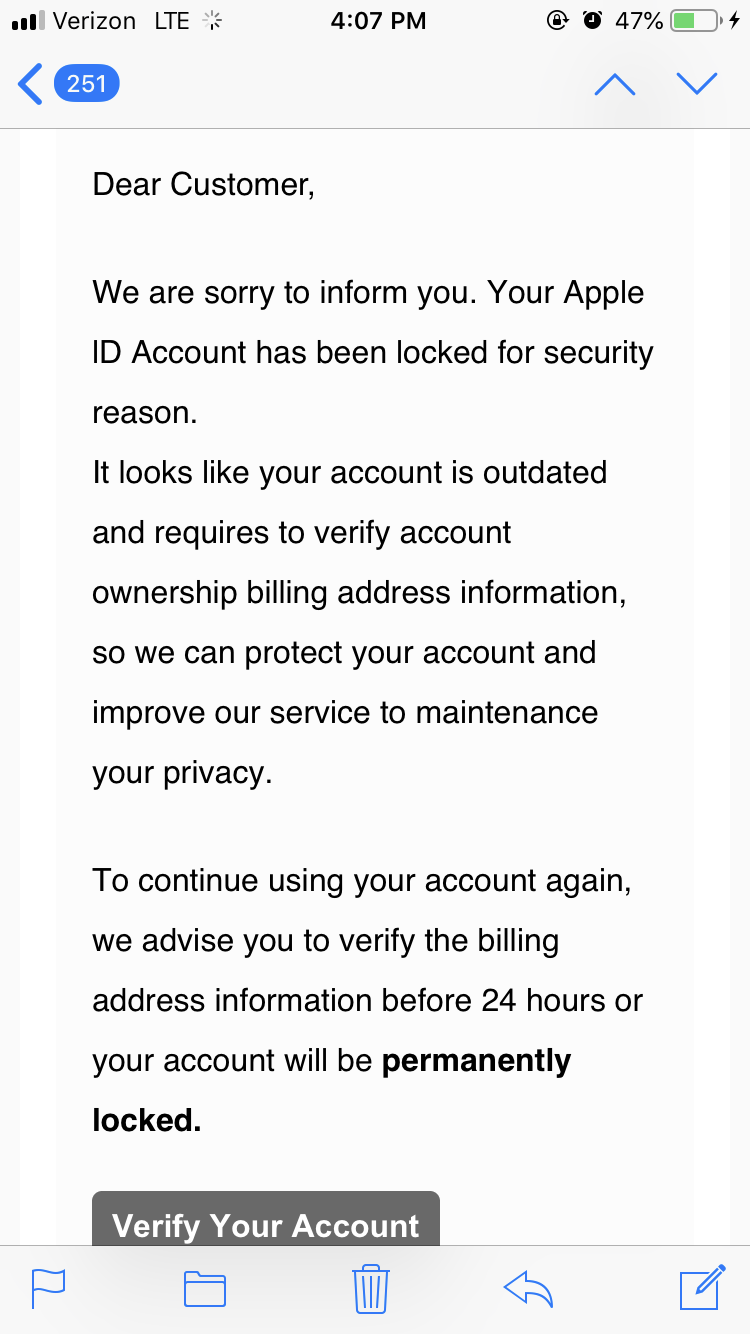Go to previous message with up arrow

(614, 85)
